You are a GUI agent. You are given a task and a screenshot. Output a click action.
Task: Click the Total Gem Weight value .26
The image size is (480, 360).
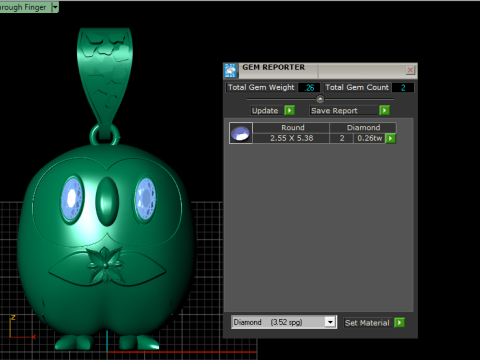click(309, 87)
